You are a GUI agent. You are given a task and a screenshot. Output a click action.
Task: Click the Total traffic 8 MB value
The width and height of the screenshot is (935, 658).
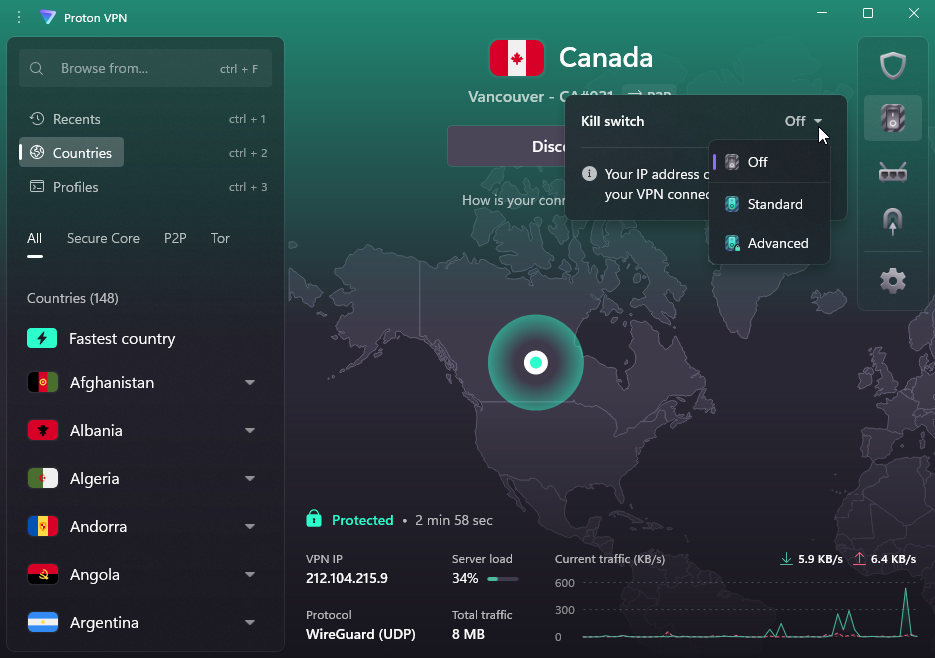(x=468, y=634)
